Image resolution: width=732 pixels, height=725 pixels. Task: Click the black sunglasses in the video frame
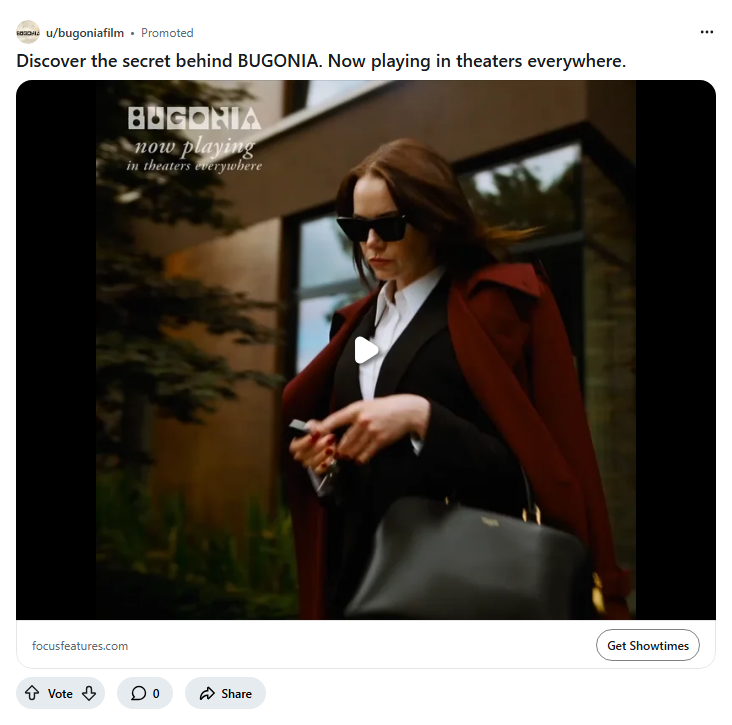(x=372, y=227)
